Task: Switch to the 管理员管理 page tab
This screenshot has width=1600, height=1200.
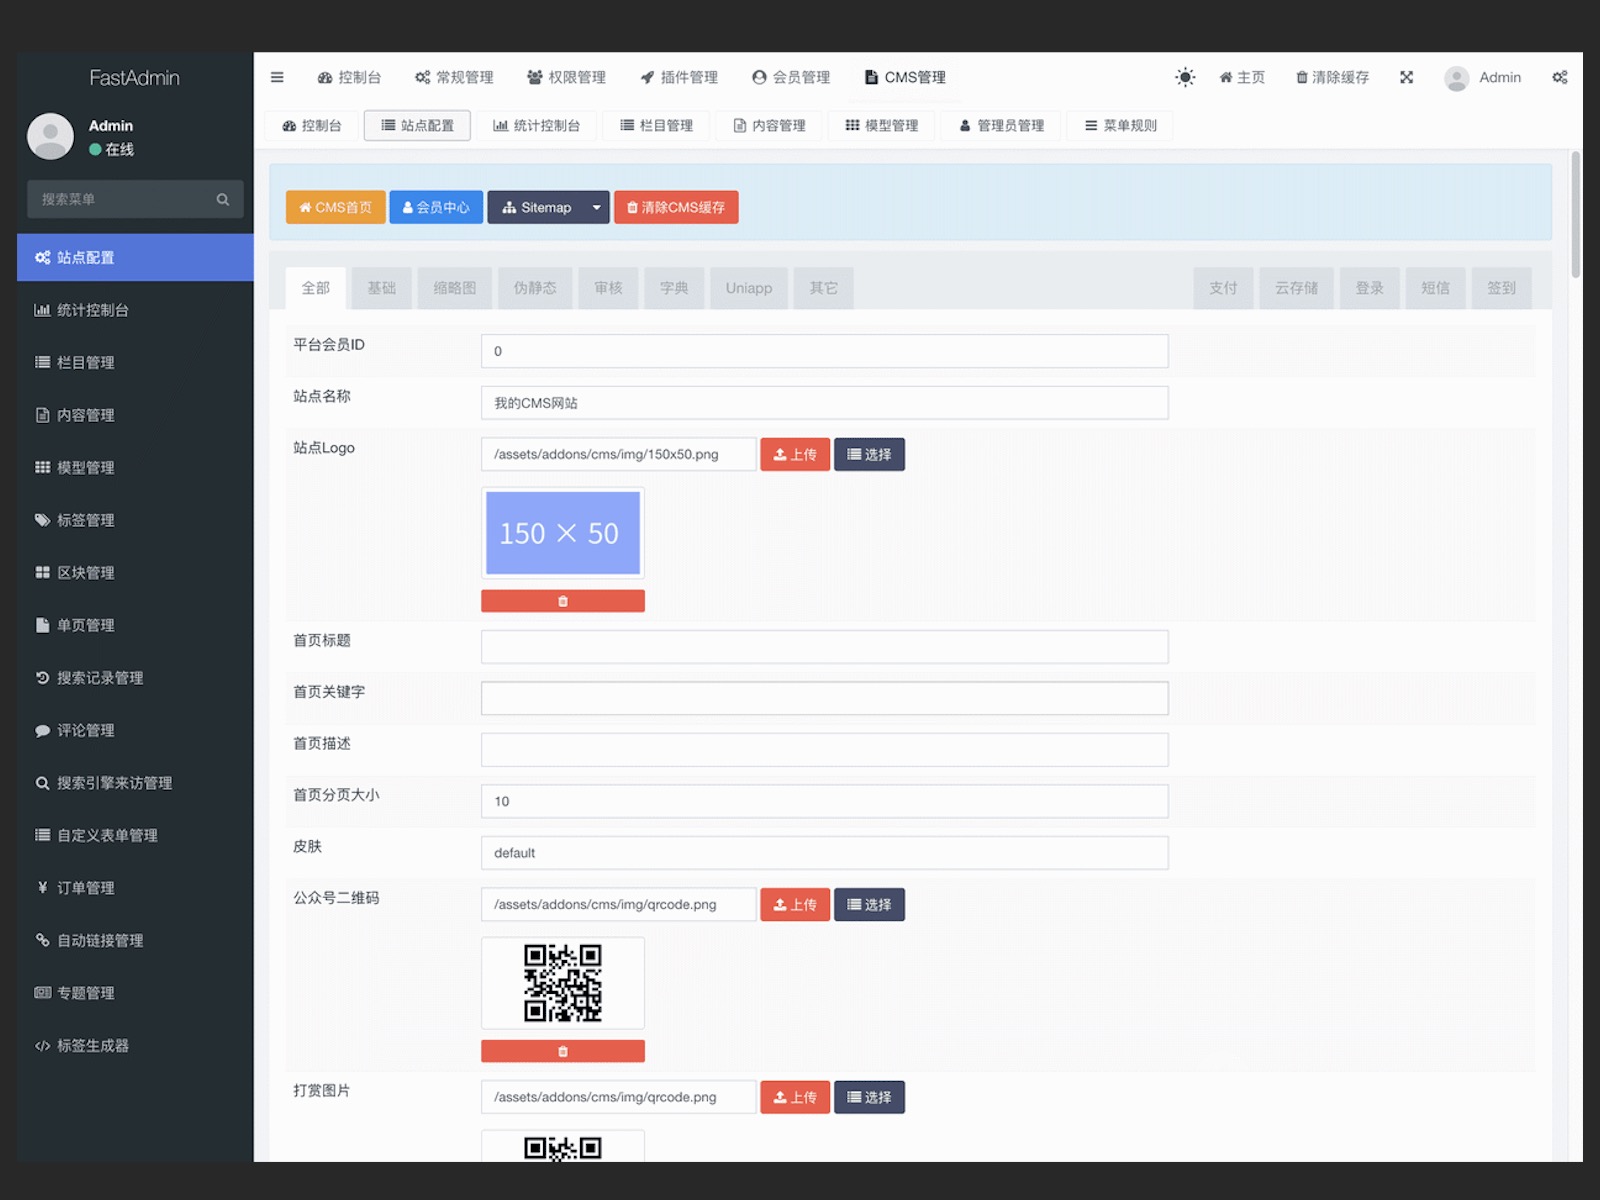Action: (x=1001, y=125)
